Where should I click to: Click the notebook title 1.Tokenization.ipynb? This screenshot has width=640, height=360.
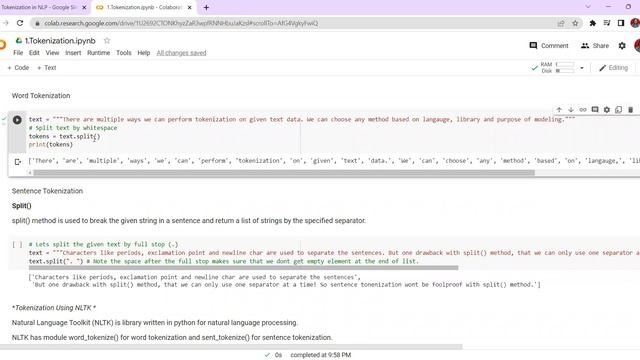coord(60,41)
